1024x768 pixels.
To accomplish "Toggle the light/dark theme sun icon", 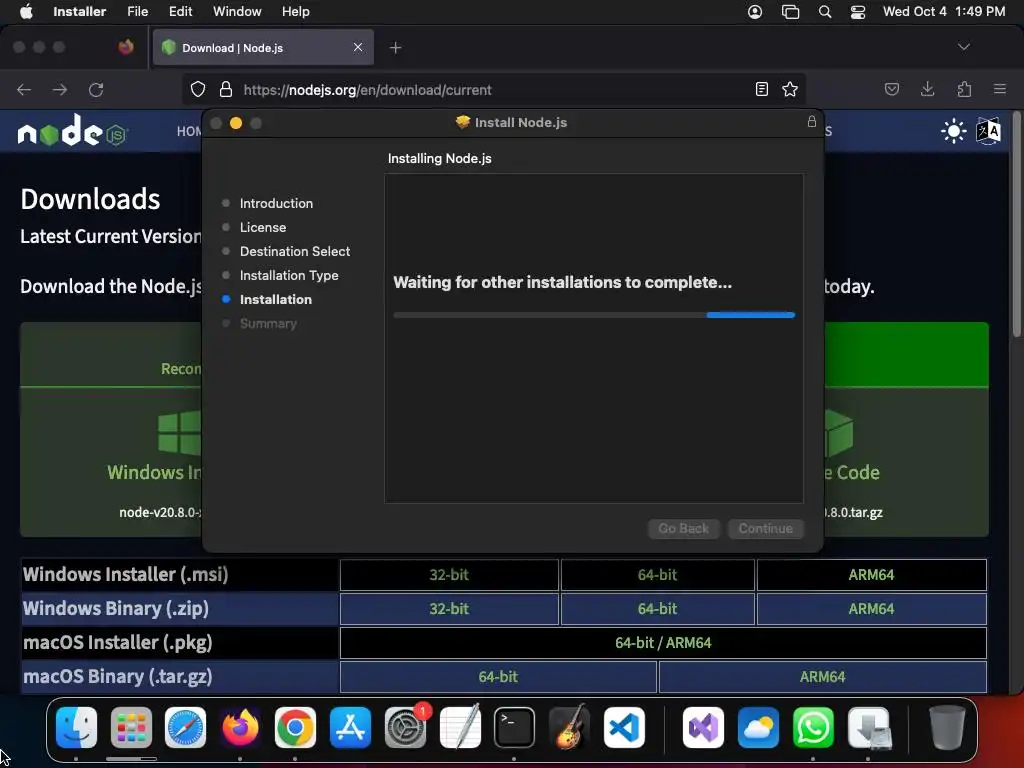I will click(x=953, y=131).
